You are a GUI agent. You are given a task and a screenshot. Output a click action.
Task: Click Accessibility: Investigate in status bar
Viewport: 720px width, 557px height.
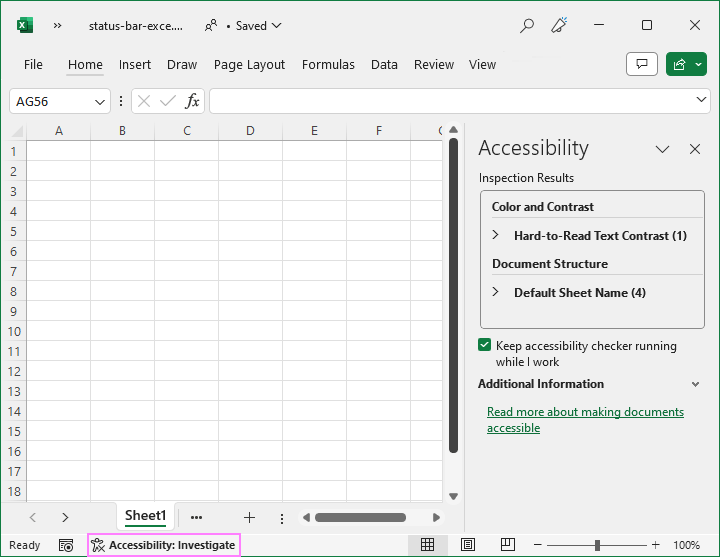point(164,545)
